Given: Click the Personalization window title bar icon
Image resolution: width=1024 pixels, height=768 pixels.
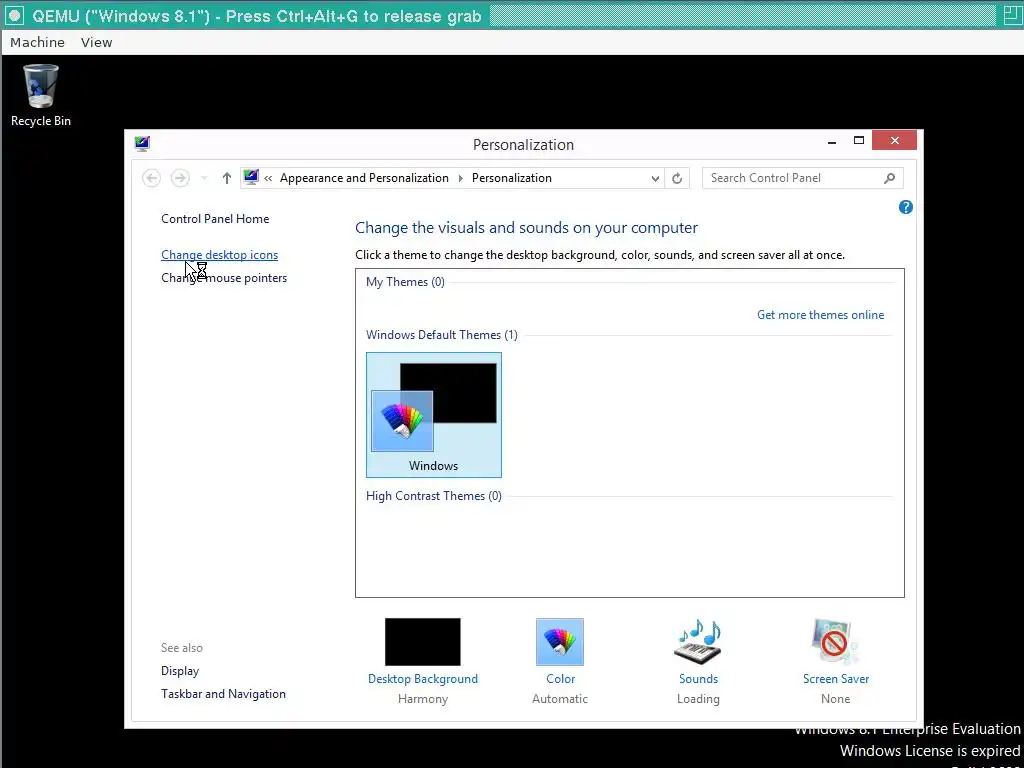Looking at the screenshot, I should [142, 144].
